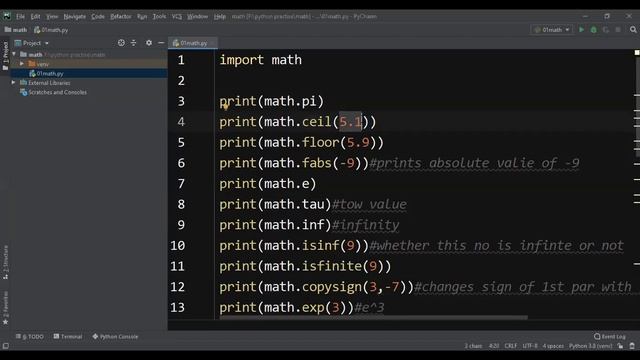The image size is (640, 360).
Task: Click on 'import math' on line 1
Action: [260, 60]
